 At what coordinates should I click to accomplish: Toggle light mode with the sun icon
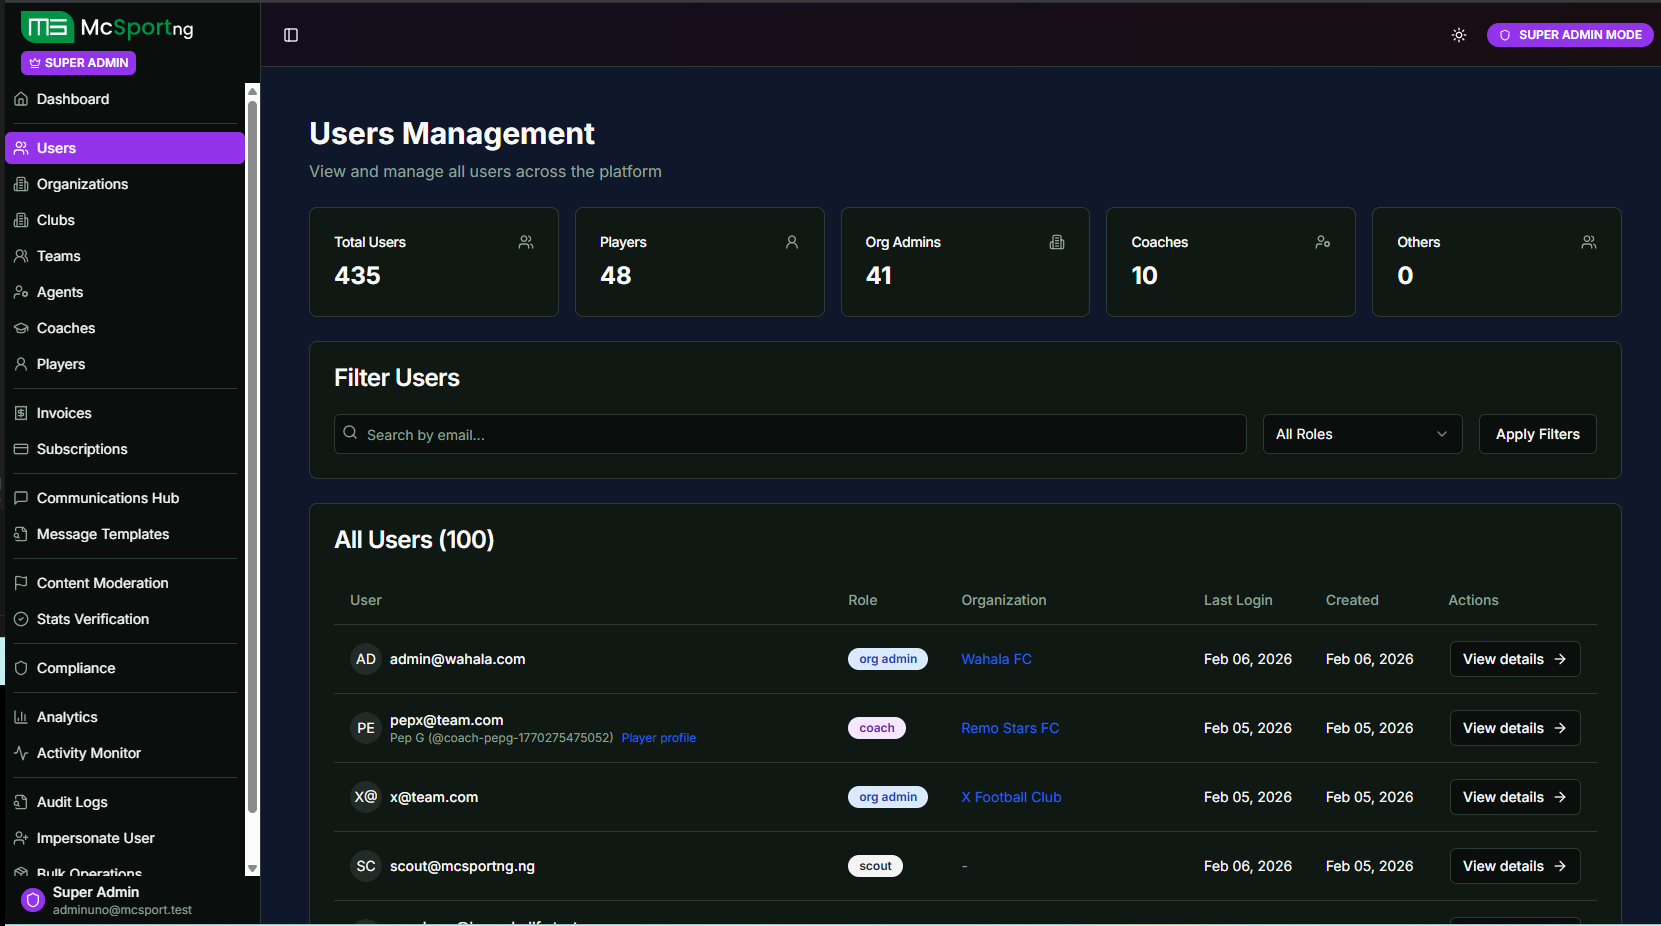pos(1458,35)
